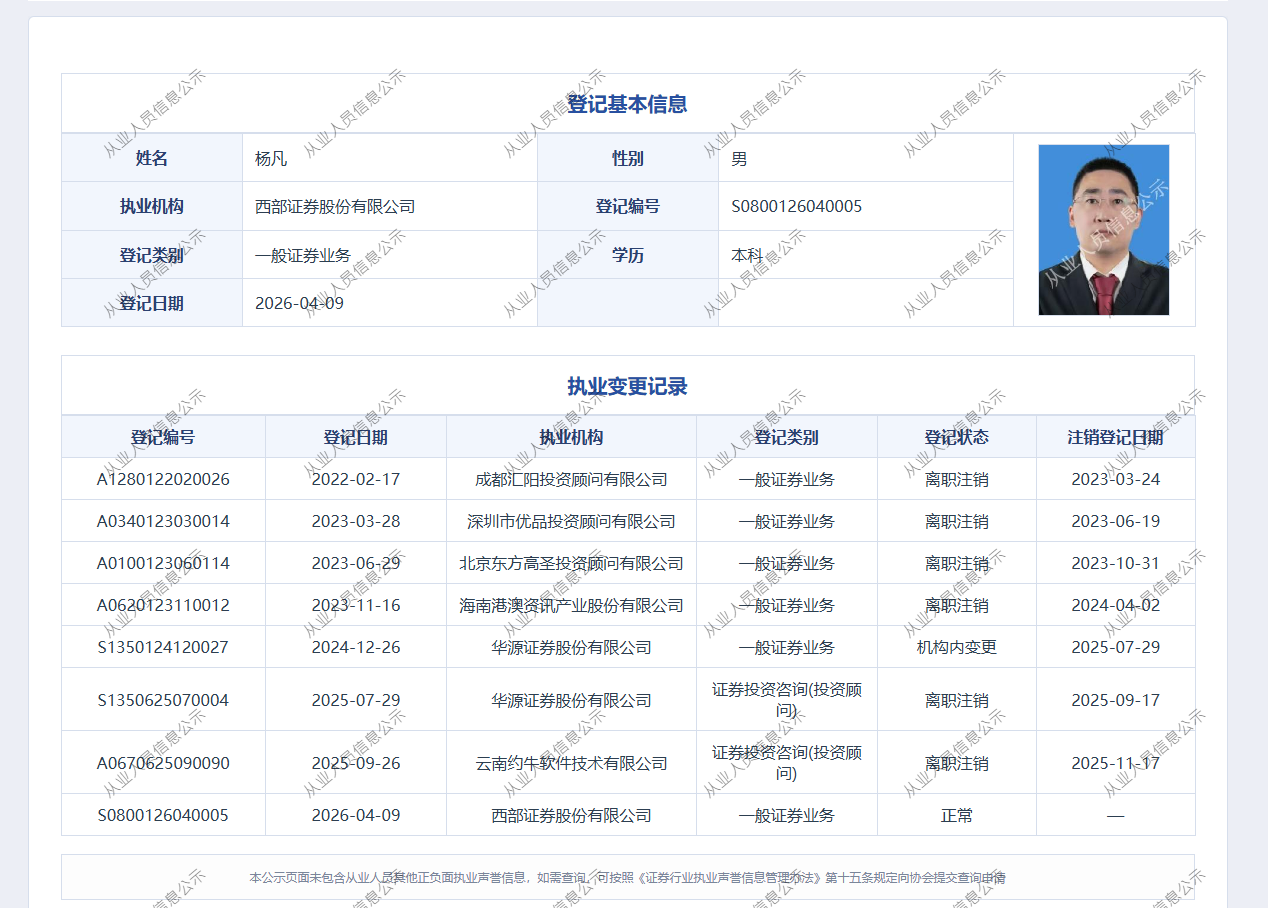Viewport: 1268px width, 908px height.
Task: Click the 登记基本信息 section heading
Action: click(627, 104)
